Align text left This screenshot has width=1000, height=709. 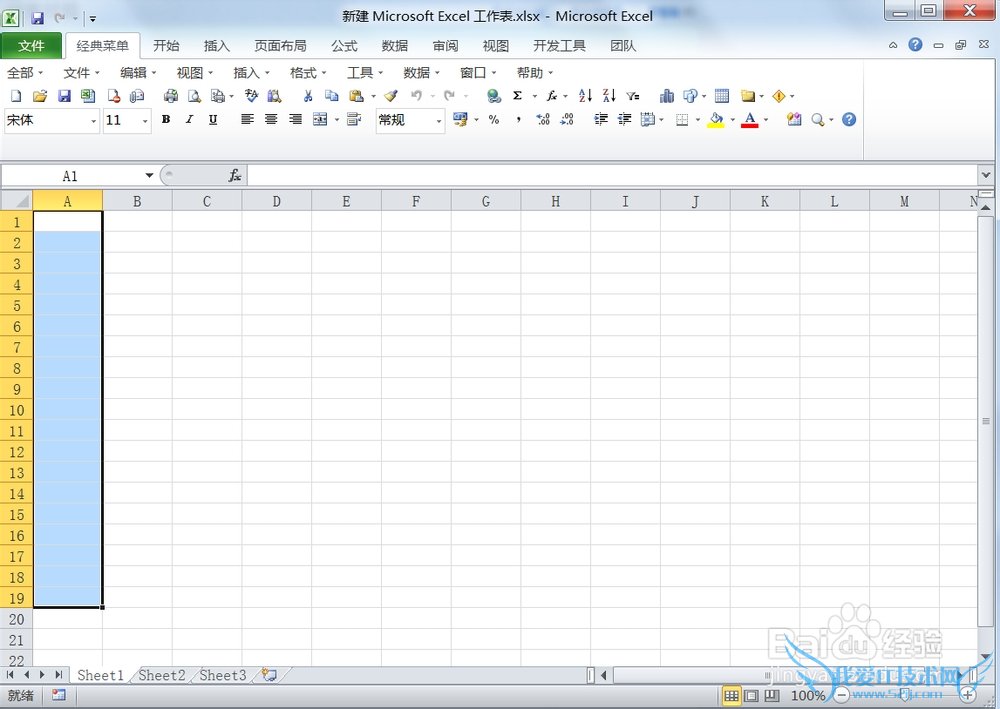click(247, 119)
